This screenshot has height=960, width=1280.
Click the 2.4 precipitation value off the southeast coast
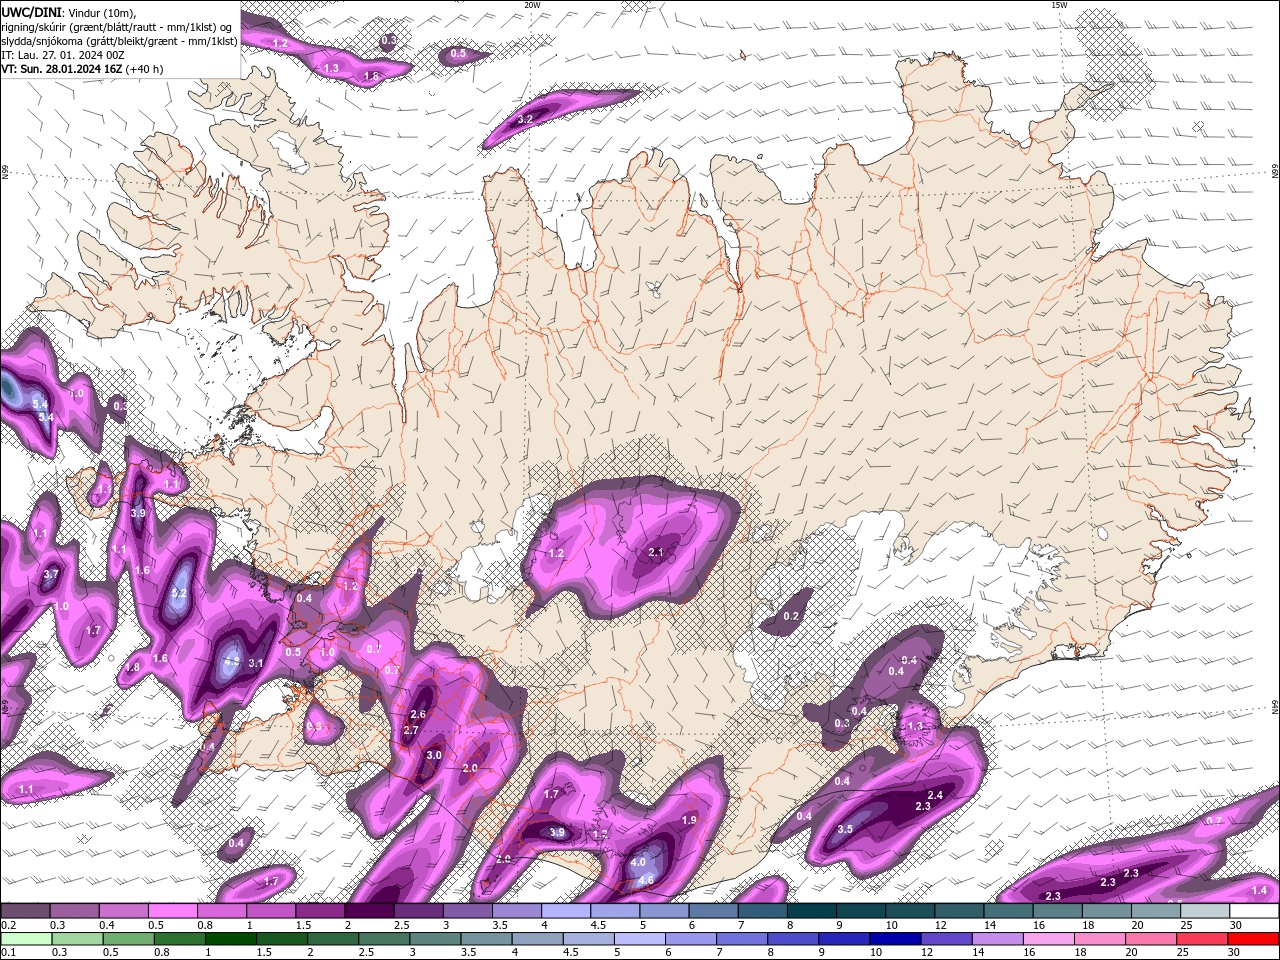click(x=935, y=795)
